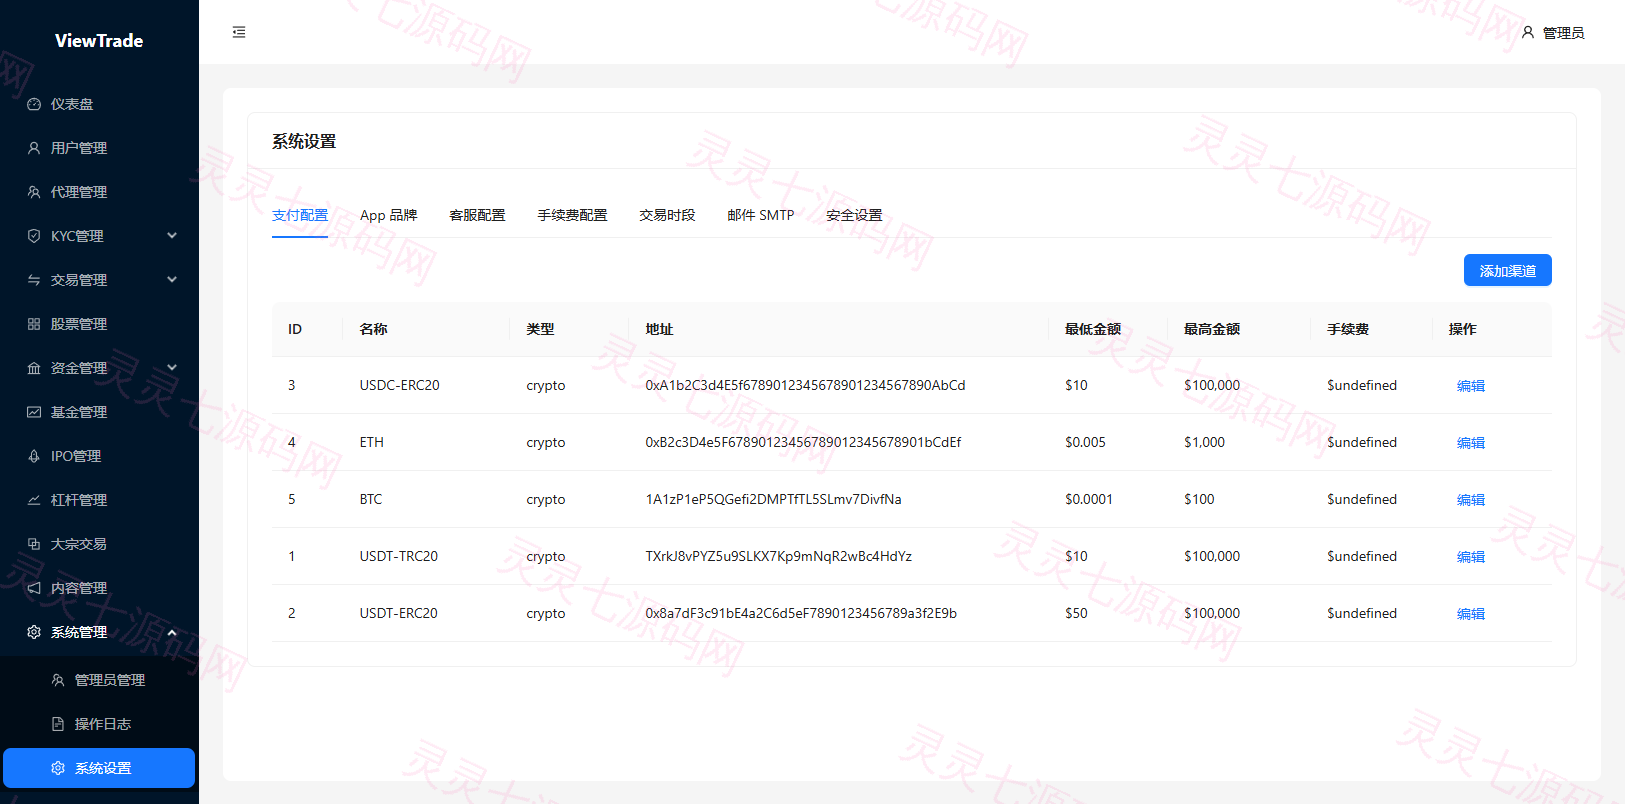Click the 管理员 account name
Viewport: 1625px width, 804px height.
pyautogui.click(x=1563, y=33)
